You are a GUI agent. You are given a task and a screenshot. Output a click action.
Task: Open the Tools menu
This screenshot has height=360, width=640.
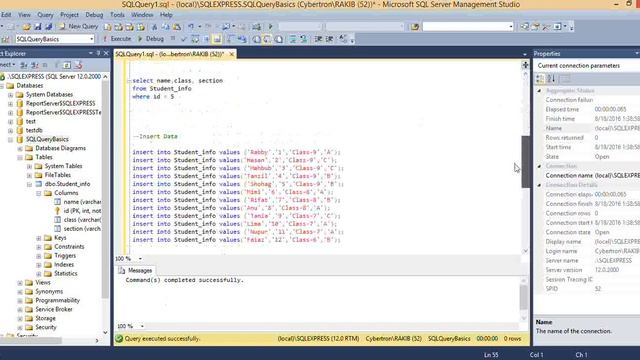coord(117,15)
